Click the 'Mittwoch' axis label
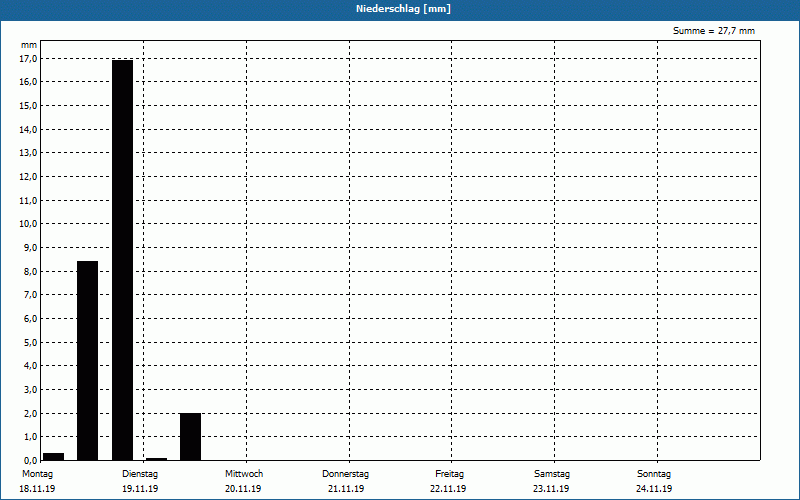800x500 pixels. click(244, 474)
